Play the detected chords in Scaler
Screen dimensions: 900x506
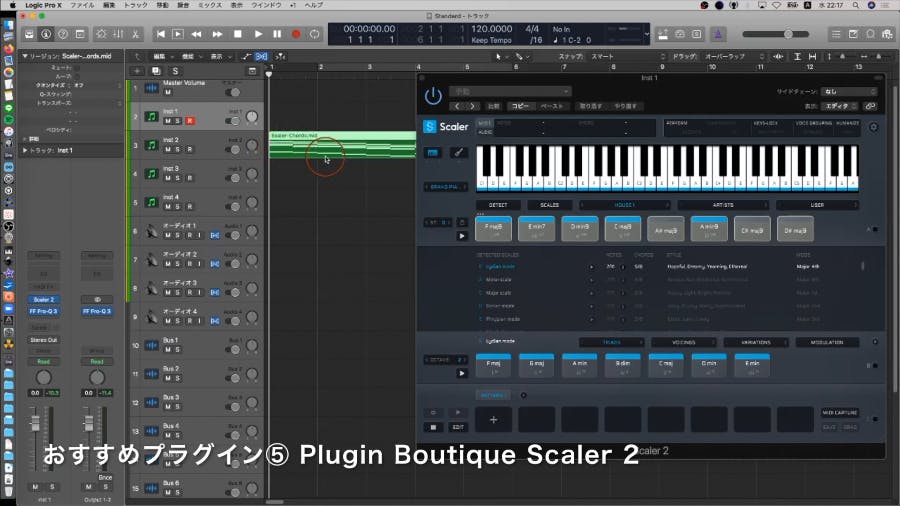pos(462,236)
